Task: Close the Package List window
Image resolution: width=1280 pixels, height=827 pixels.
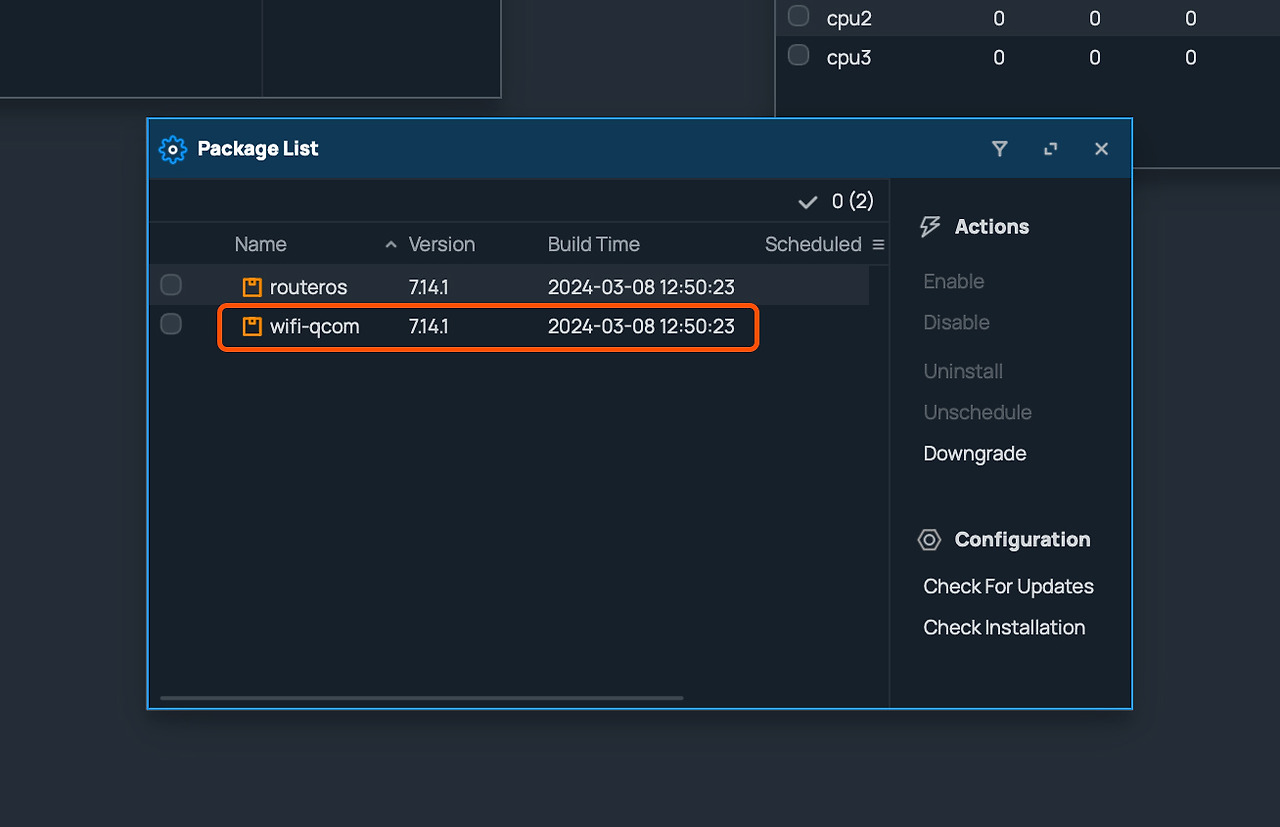Action: (x=1101, y=149)
